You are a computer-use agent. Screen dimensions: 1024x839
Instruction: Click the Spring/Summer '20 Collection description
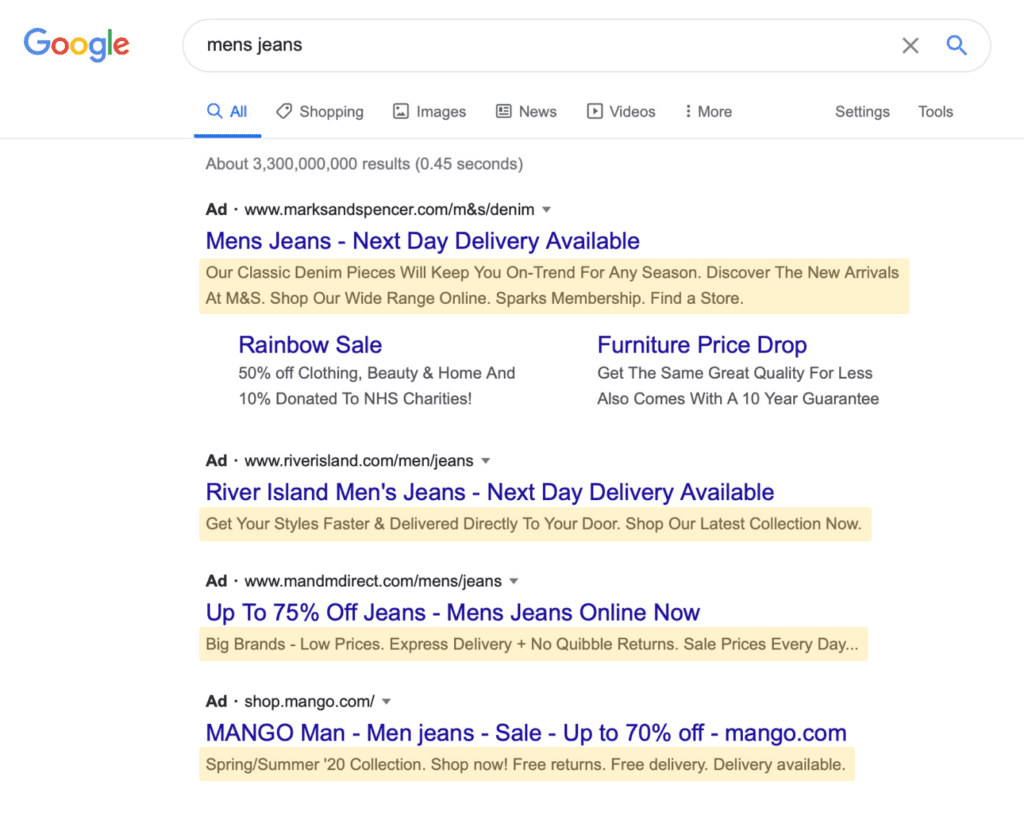pyautogui.click(x=526, y=765)
